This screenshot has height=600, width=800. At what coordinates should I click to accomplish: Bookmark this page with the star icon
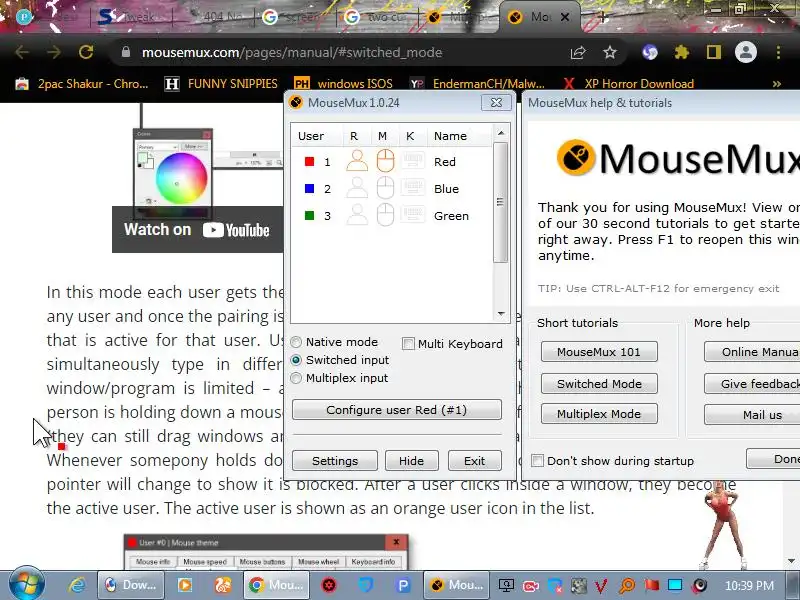[x=610, y=52]
